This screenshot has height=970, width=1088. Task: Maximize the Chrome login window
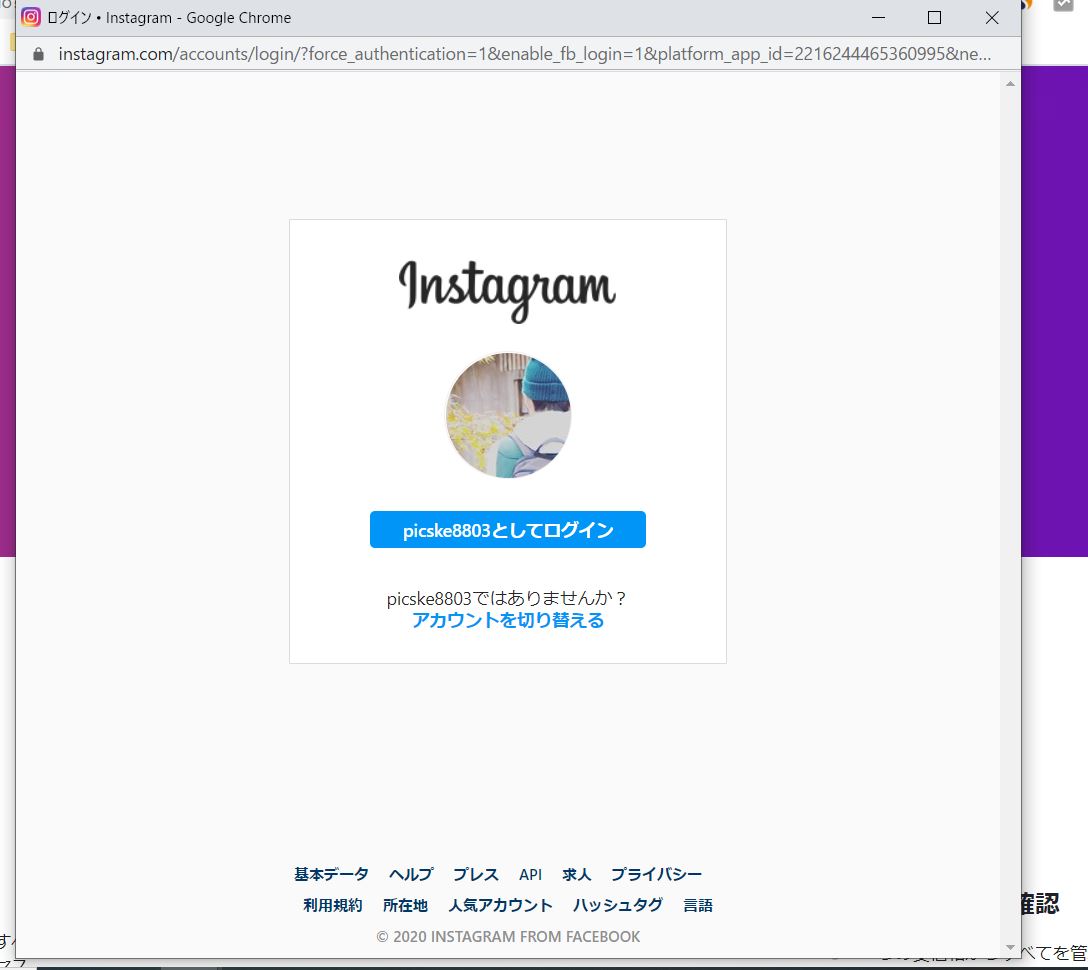coord(935,17)
